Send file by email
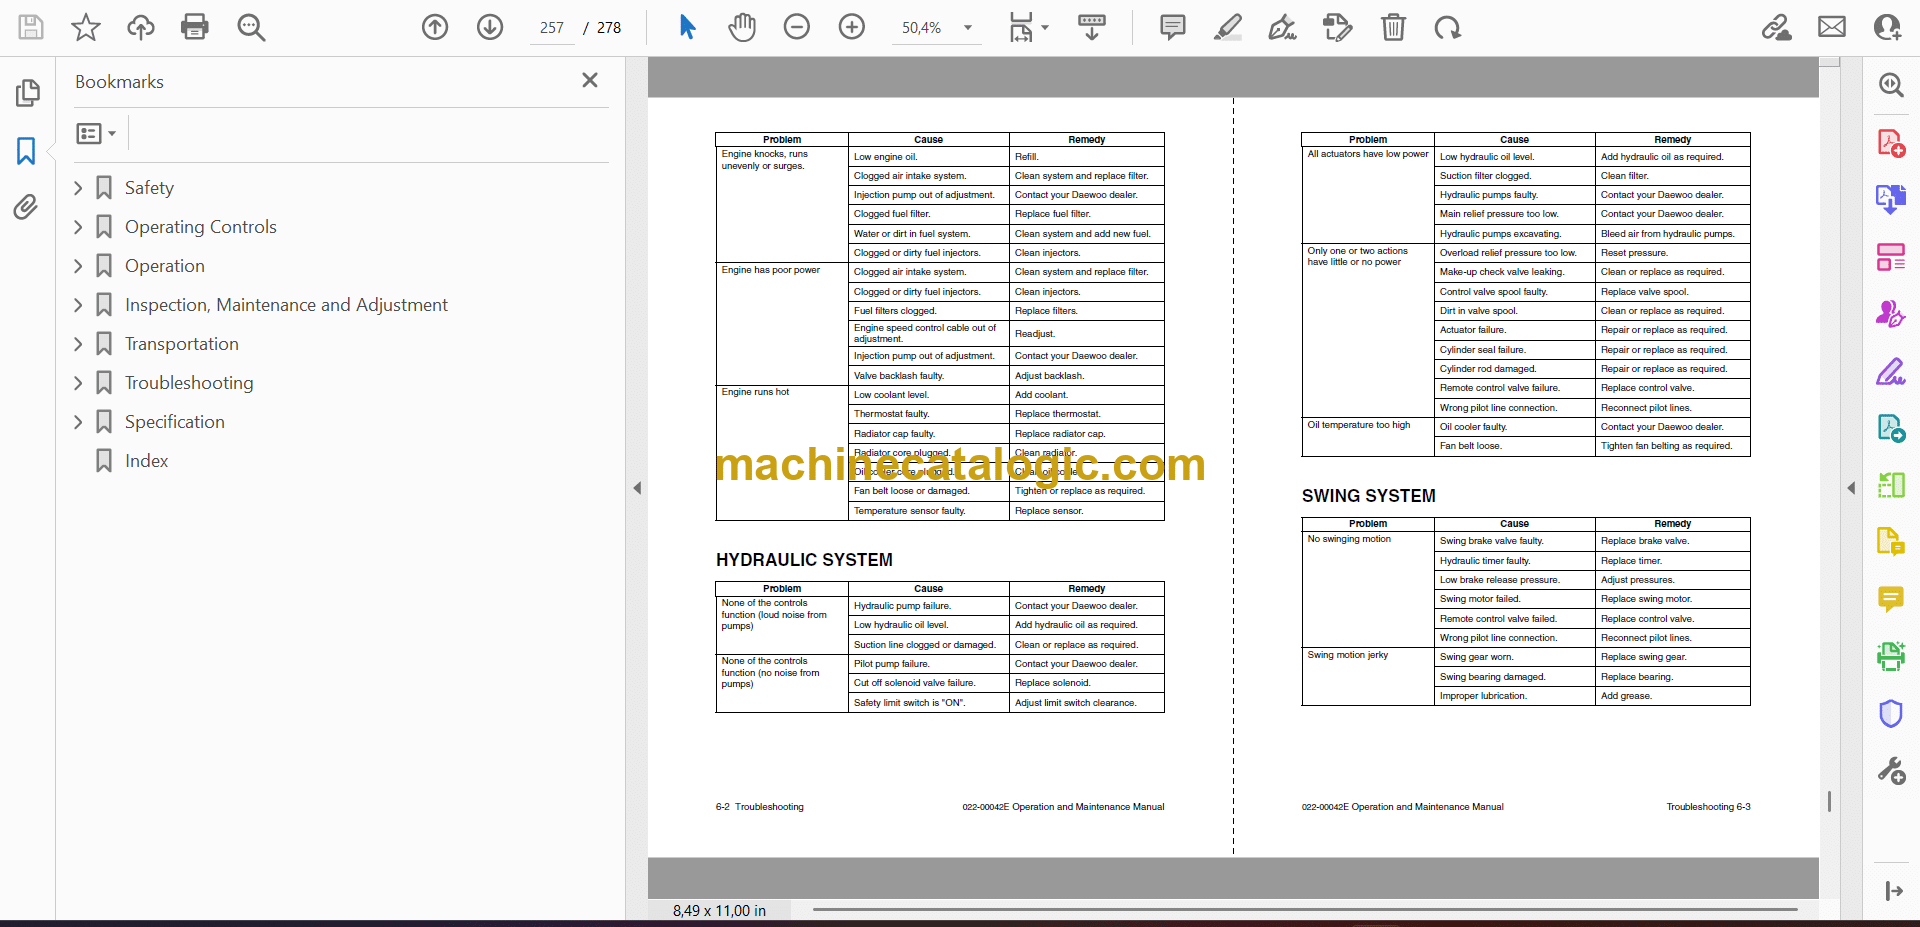The width and height of the screenshot is (1920, 927). coord(1832,27)
